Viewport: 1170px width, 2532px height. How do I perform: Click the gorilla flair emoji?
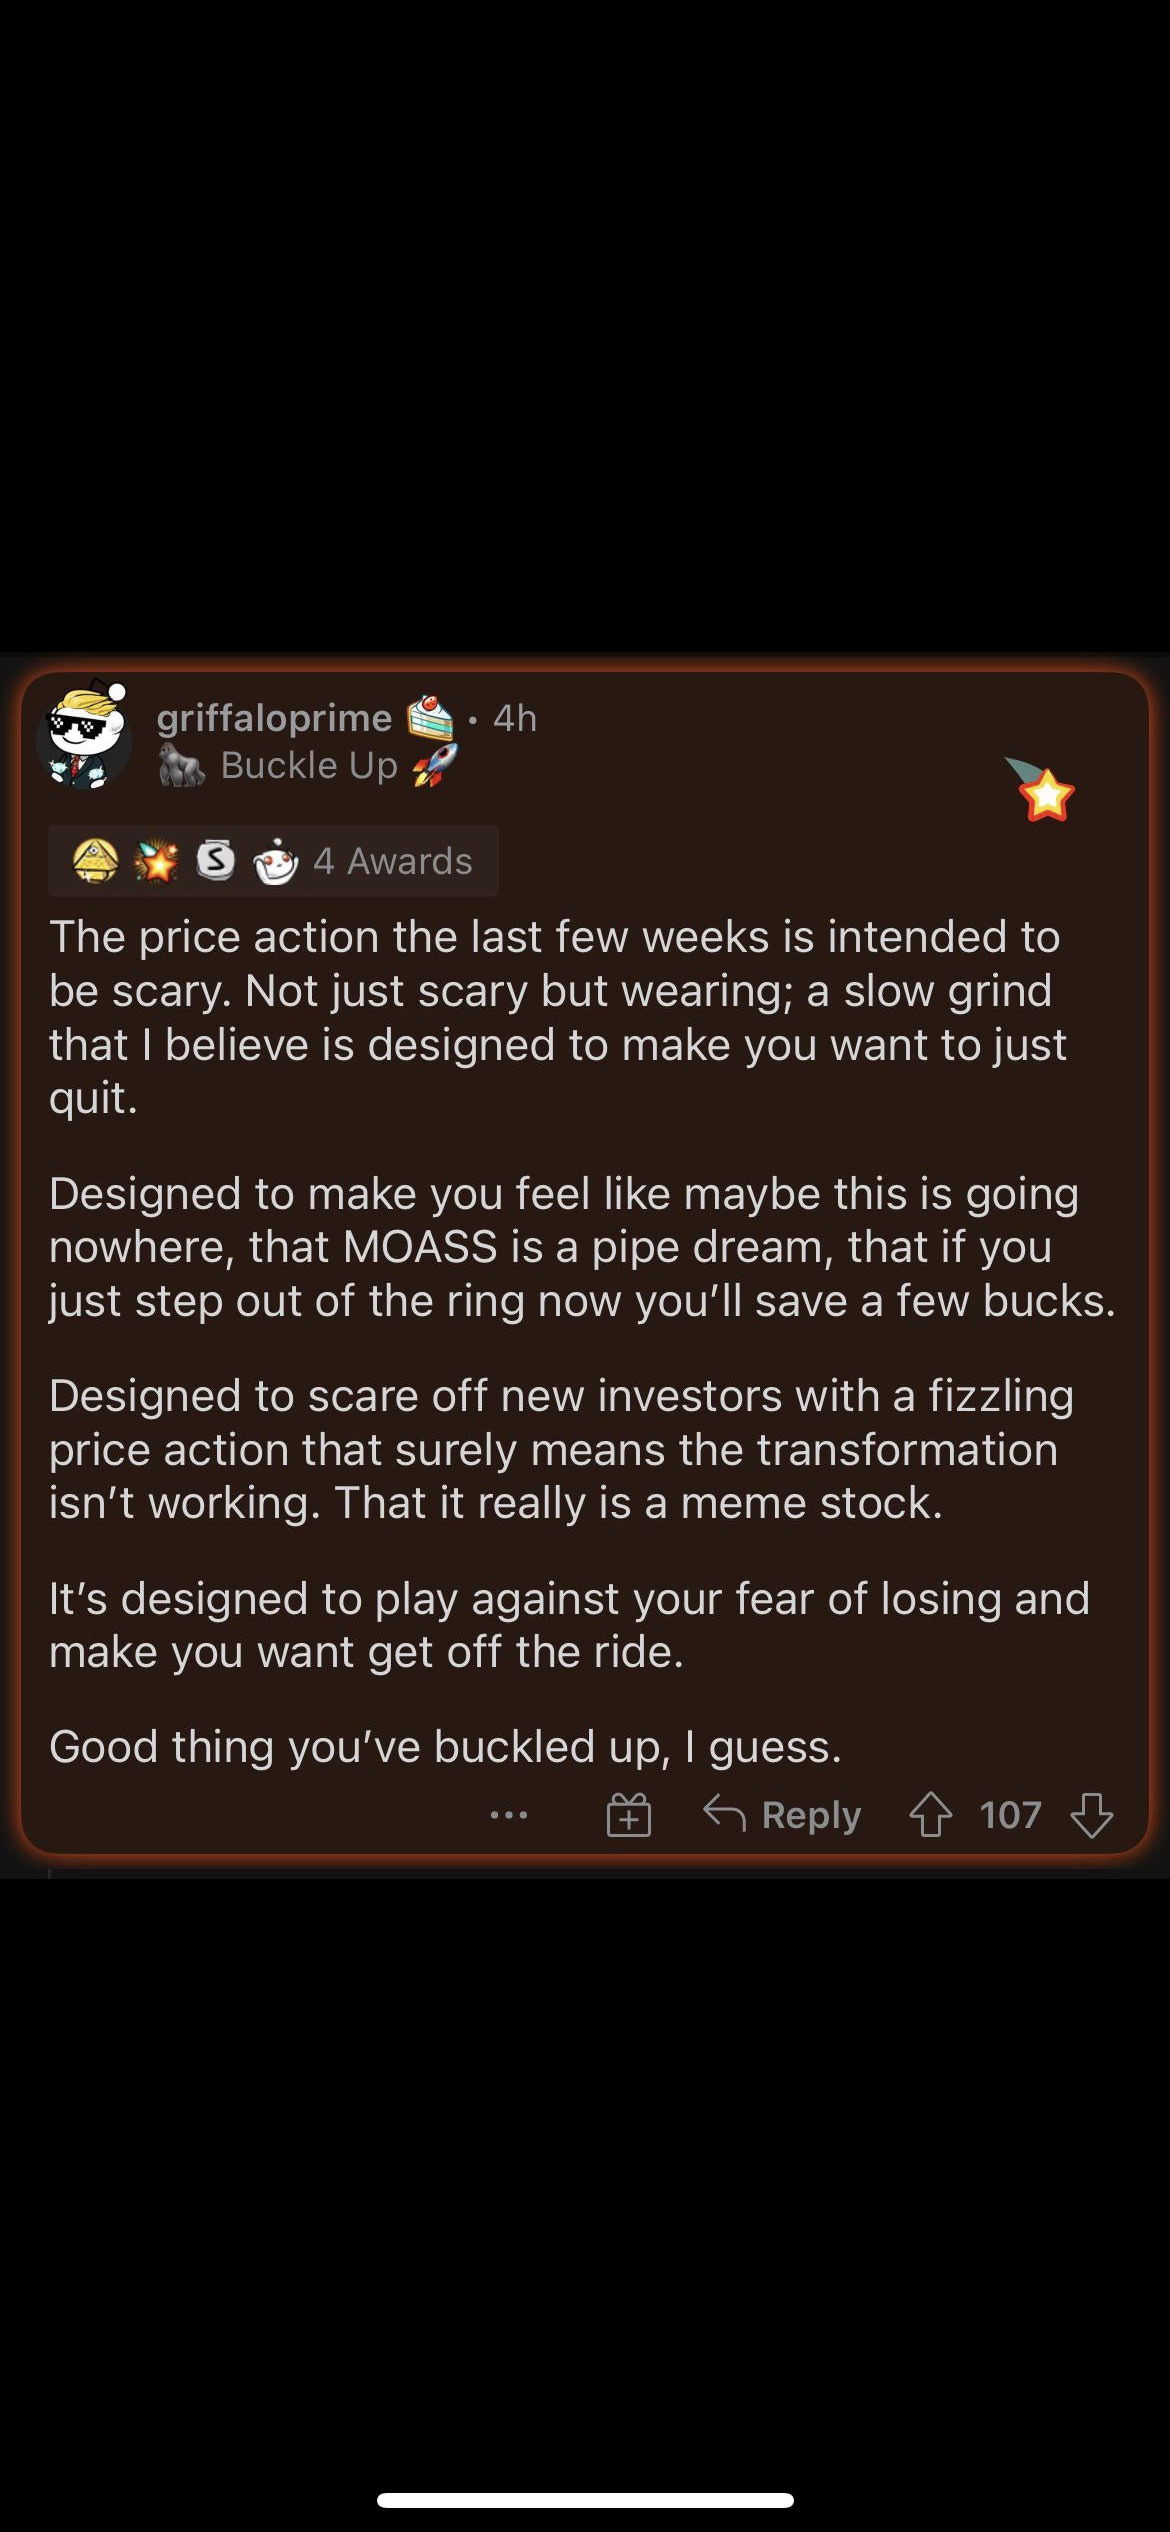182,766
